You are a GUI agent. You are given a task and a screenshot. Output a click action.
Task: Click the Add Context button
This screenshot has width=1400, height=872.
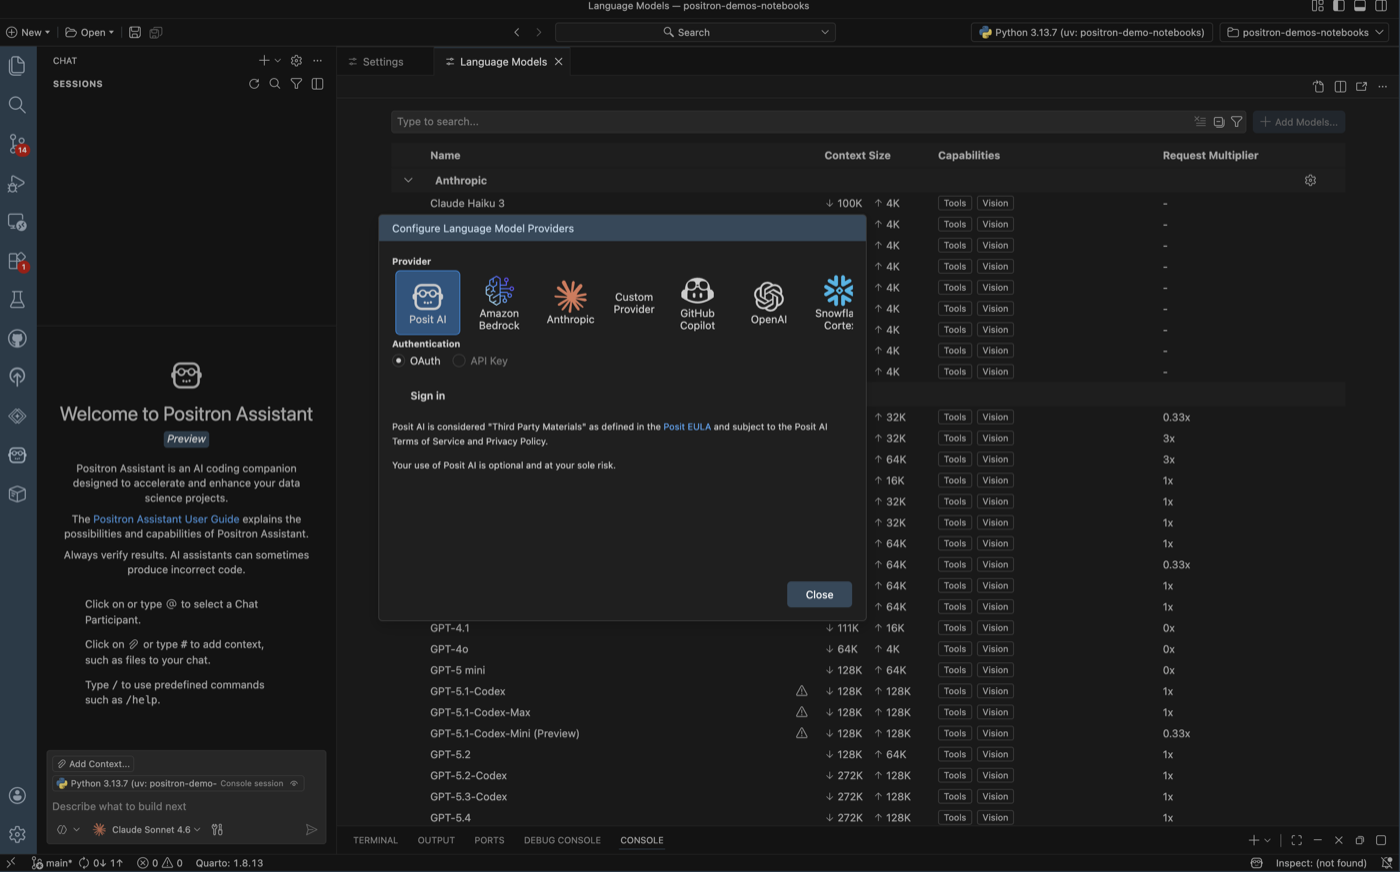point(93,764)
